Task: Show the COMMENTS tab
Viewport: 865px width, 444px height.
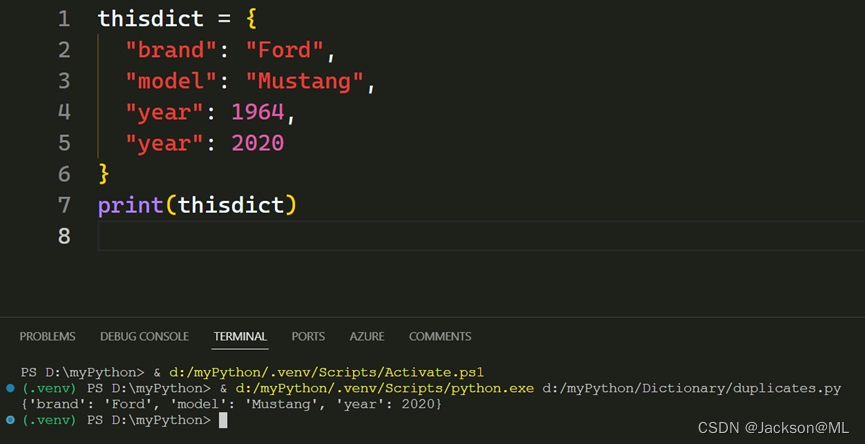Action: pos(440,337)
